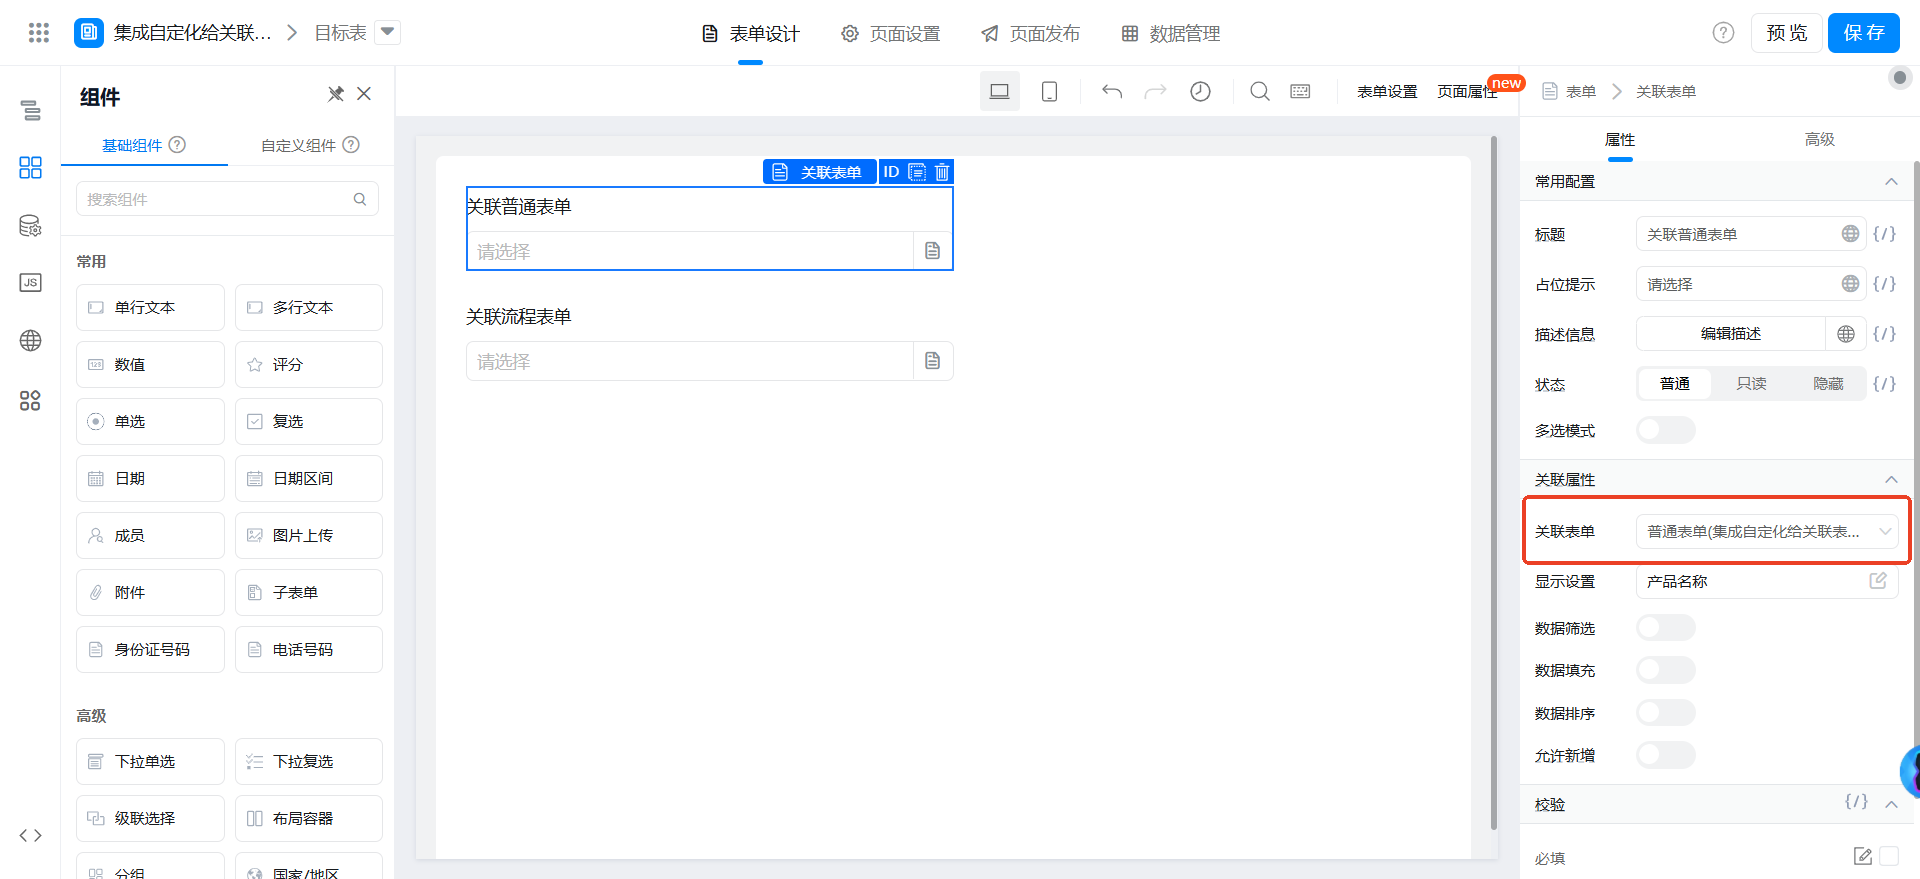Screen dimensions: 1920x879
Task: Delete the selected 关联表单 component
Action: coord(942,172)
